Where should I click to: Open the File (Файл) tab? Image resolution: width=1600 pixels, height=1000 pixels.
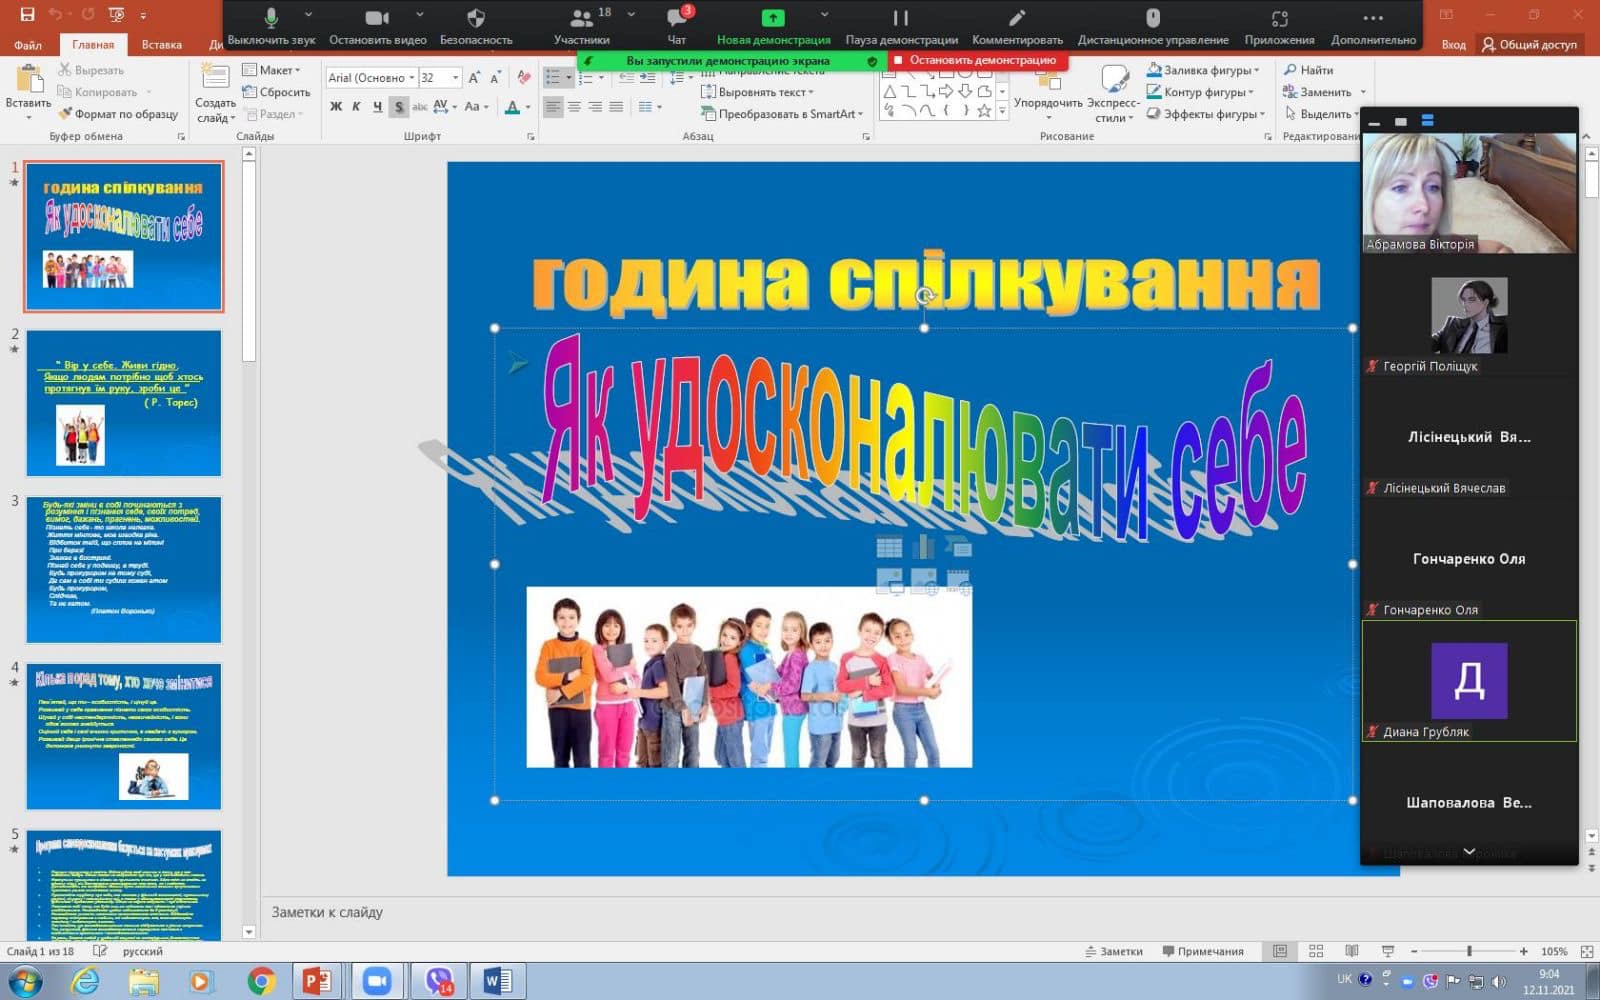pos(28,44)
